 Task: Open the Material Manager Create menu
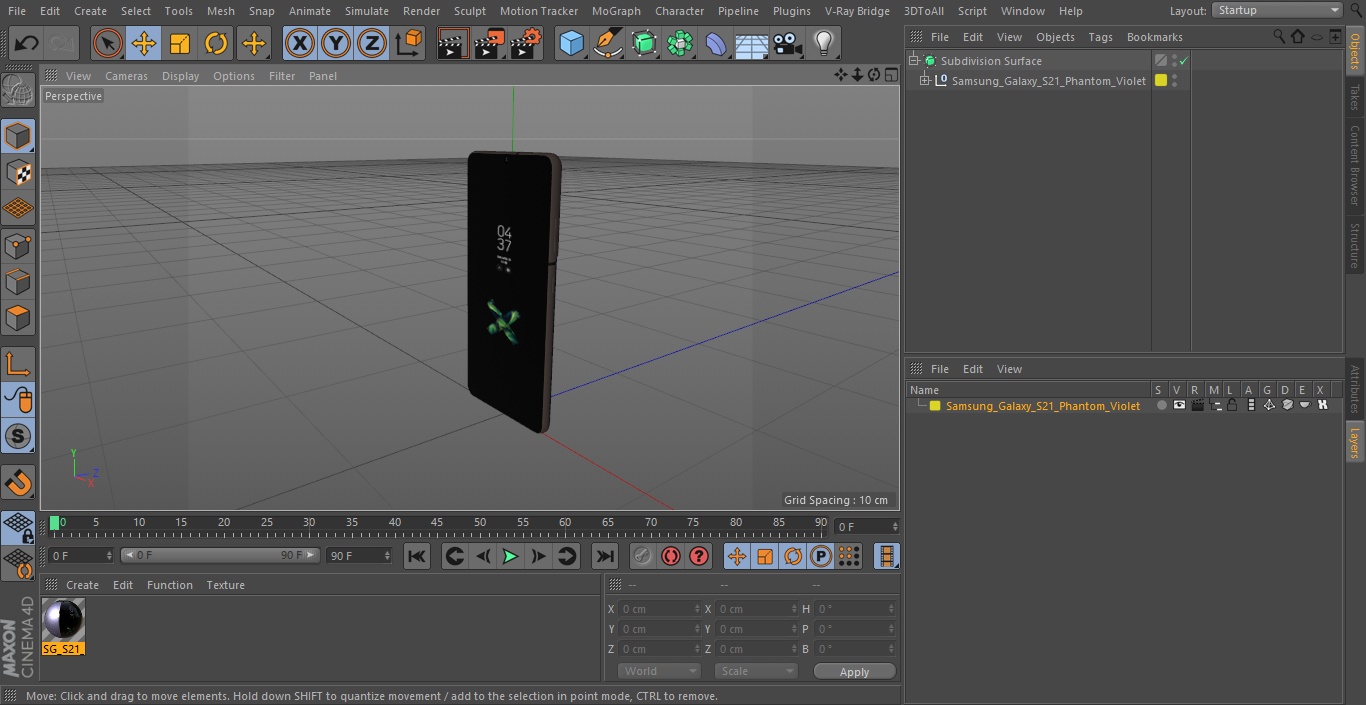point(82,585)
